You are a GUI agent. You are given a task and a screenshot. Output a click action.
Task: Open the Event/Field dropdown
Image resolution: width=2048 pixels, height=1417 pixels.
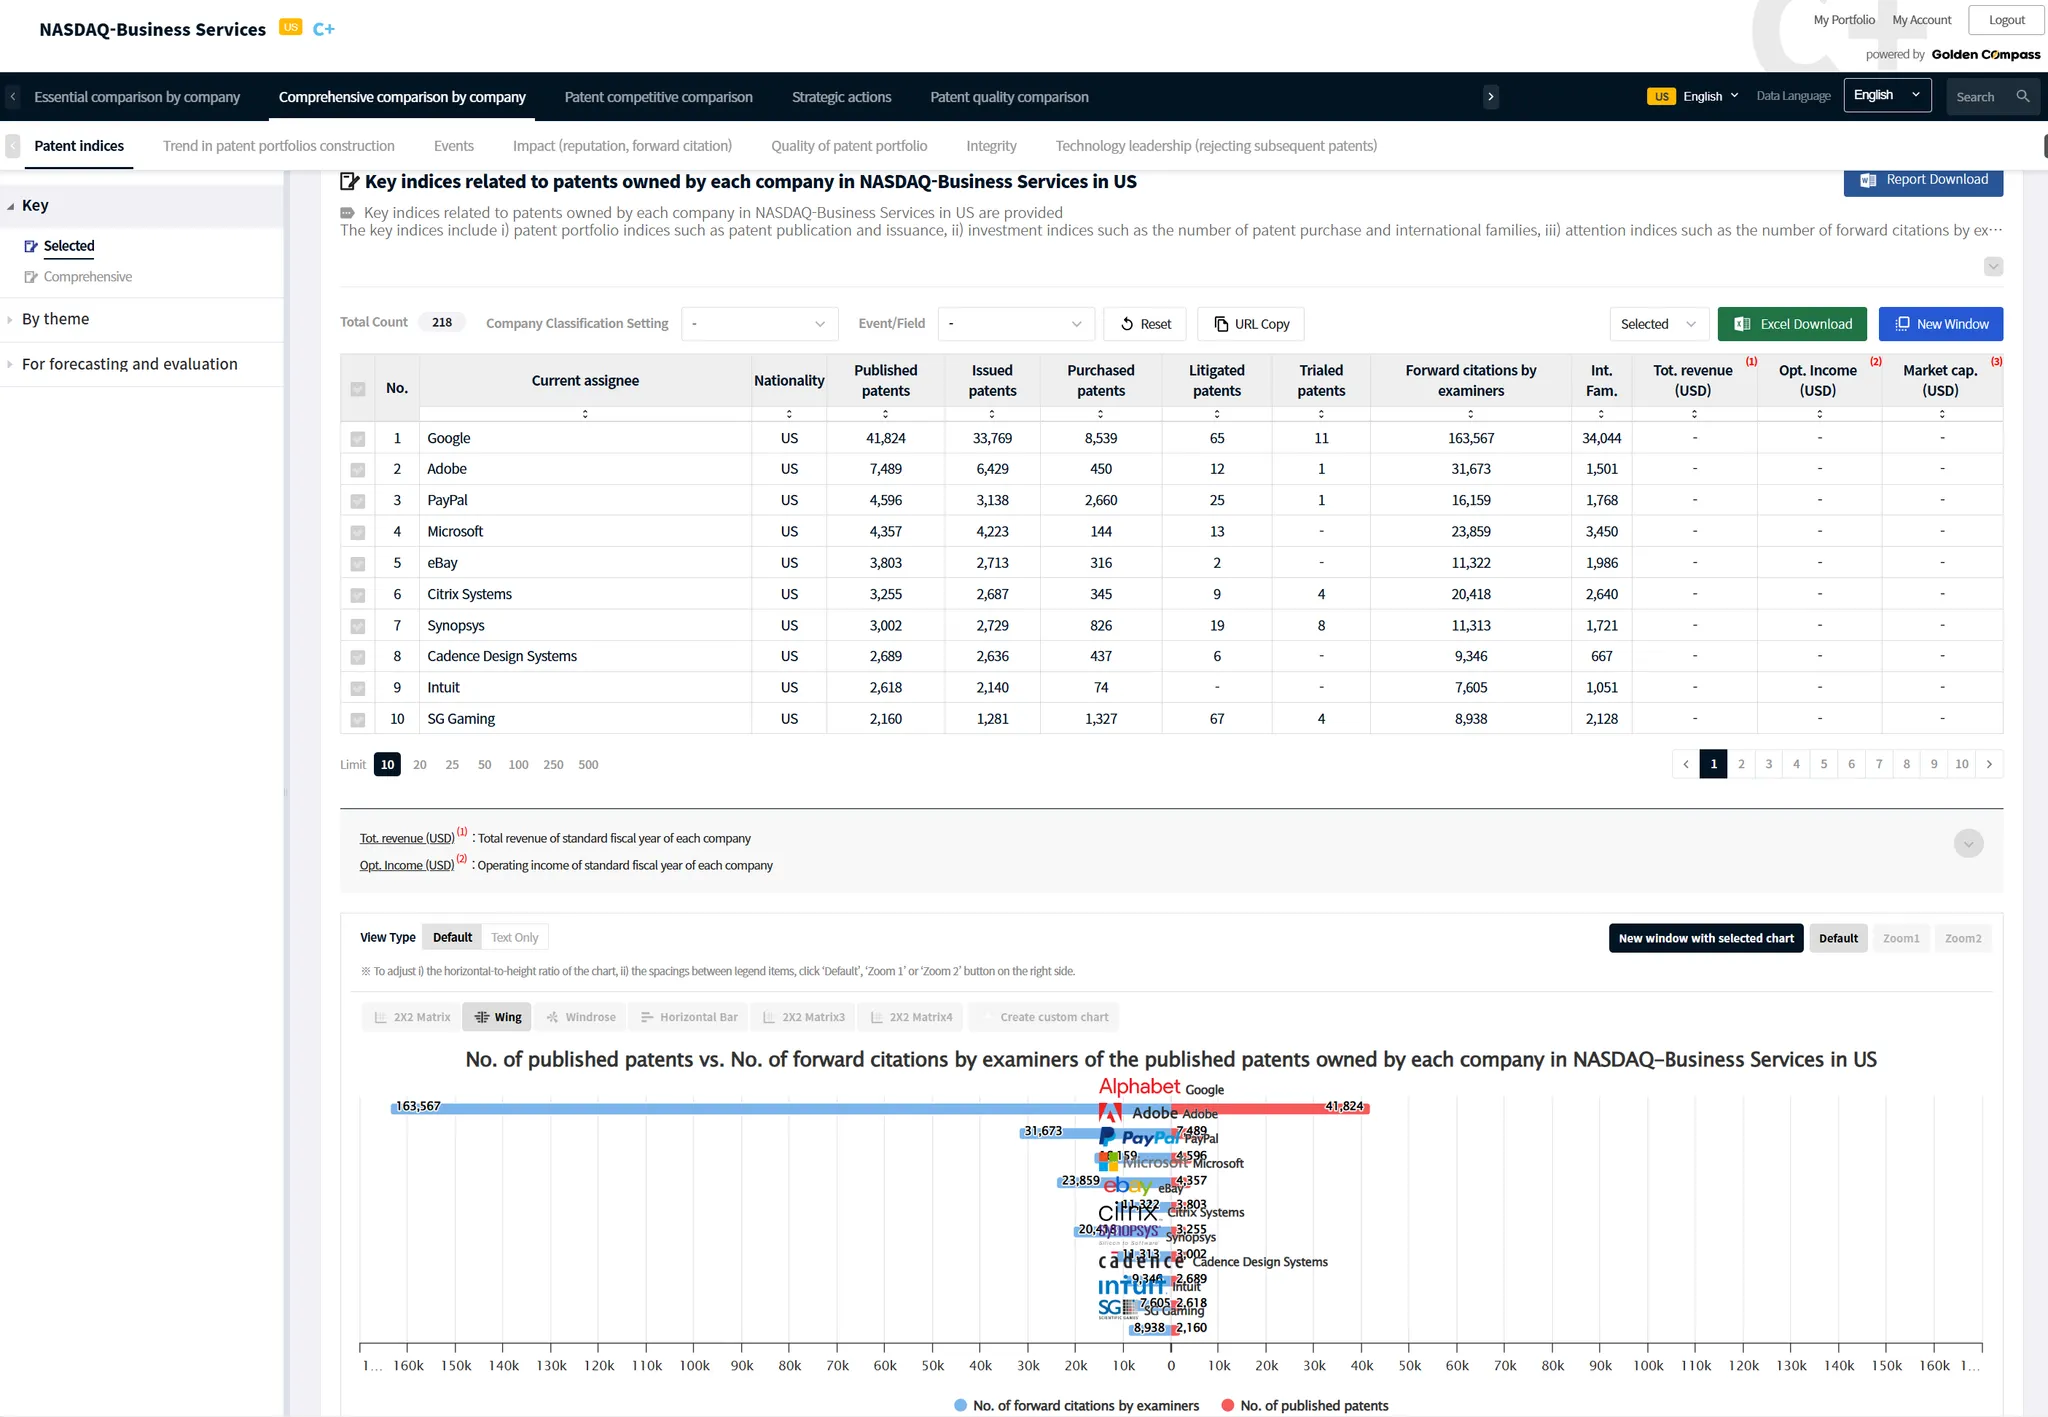1015,324
